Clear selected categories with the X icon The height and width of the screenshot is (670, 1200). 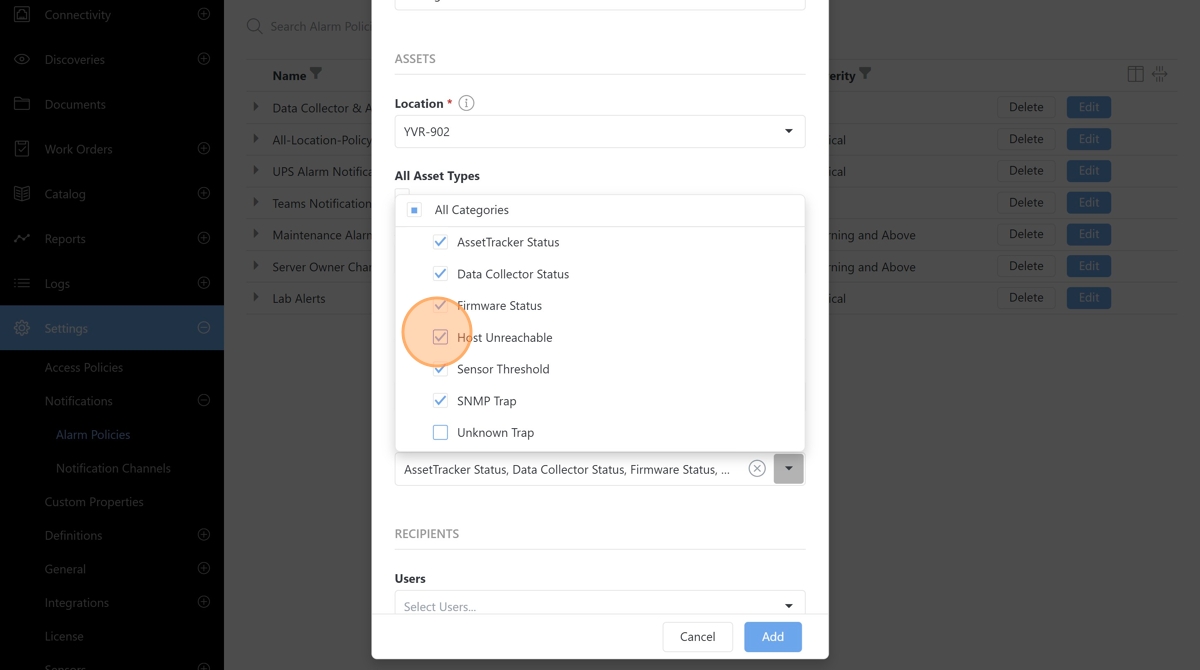point(757,469)
